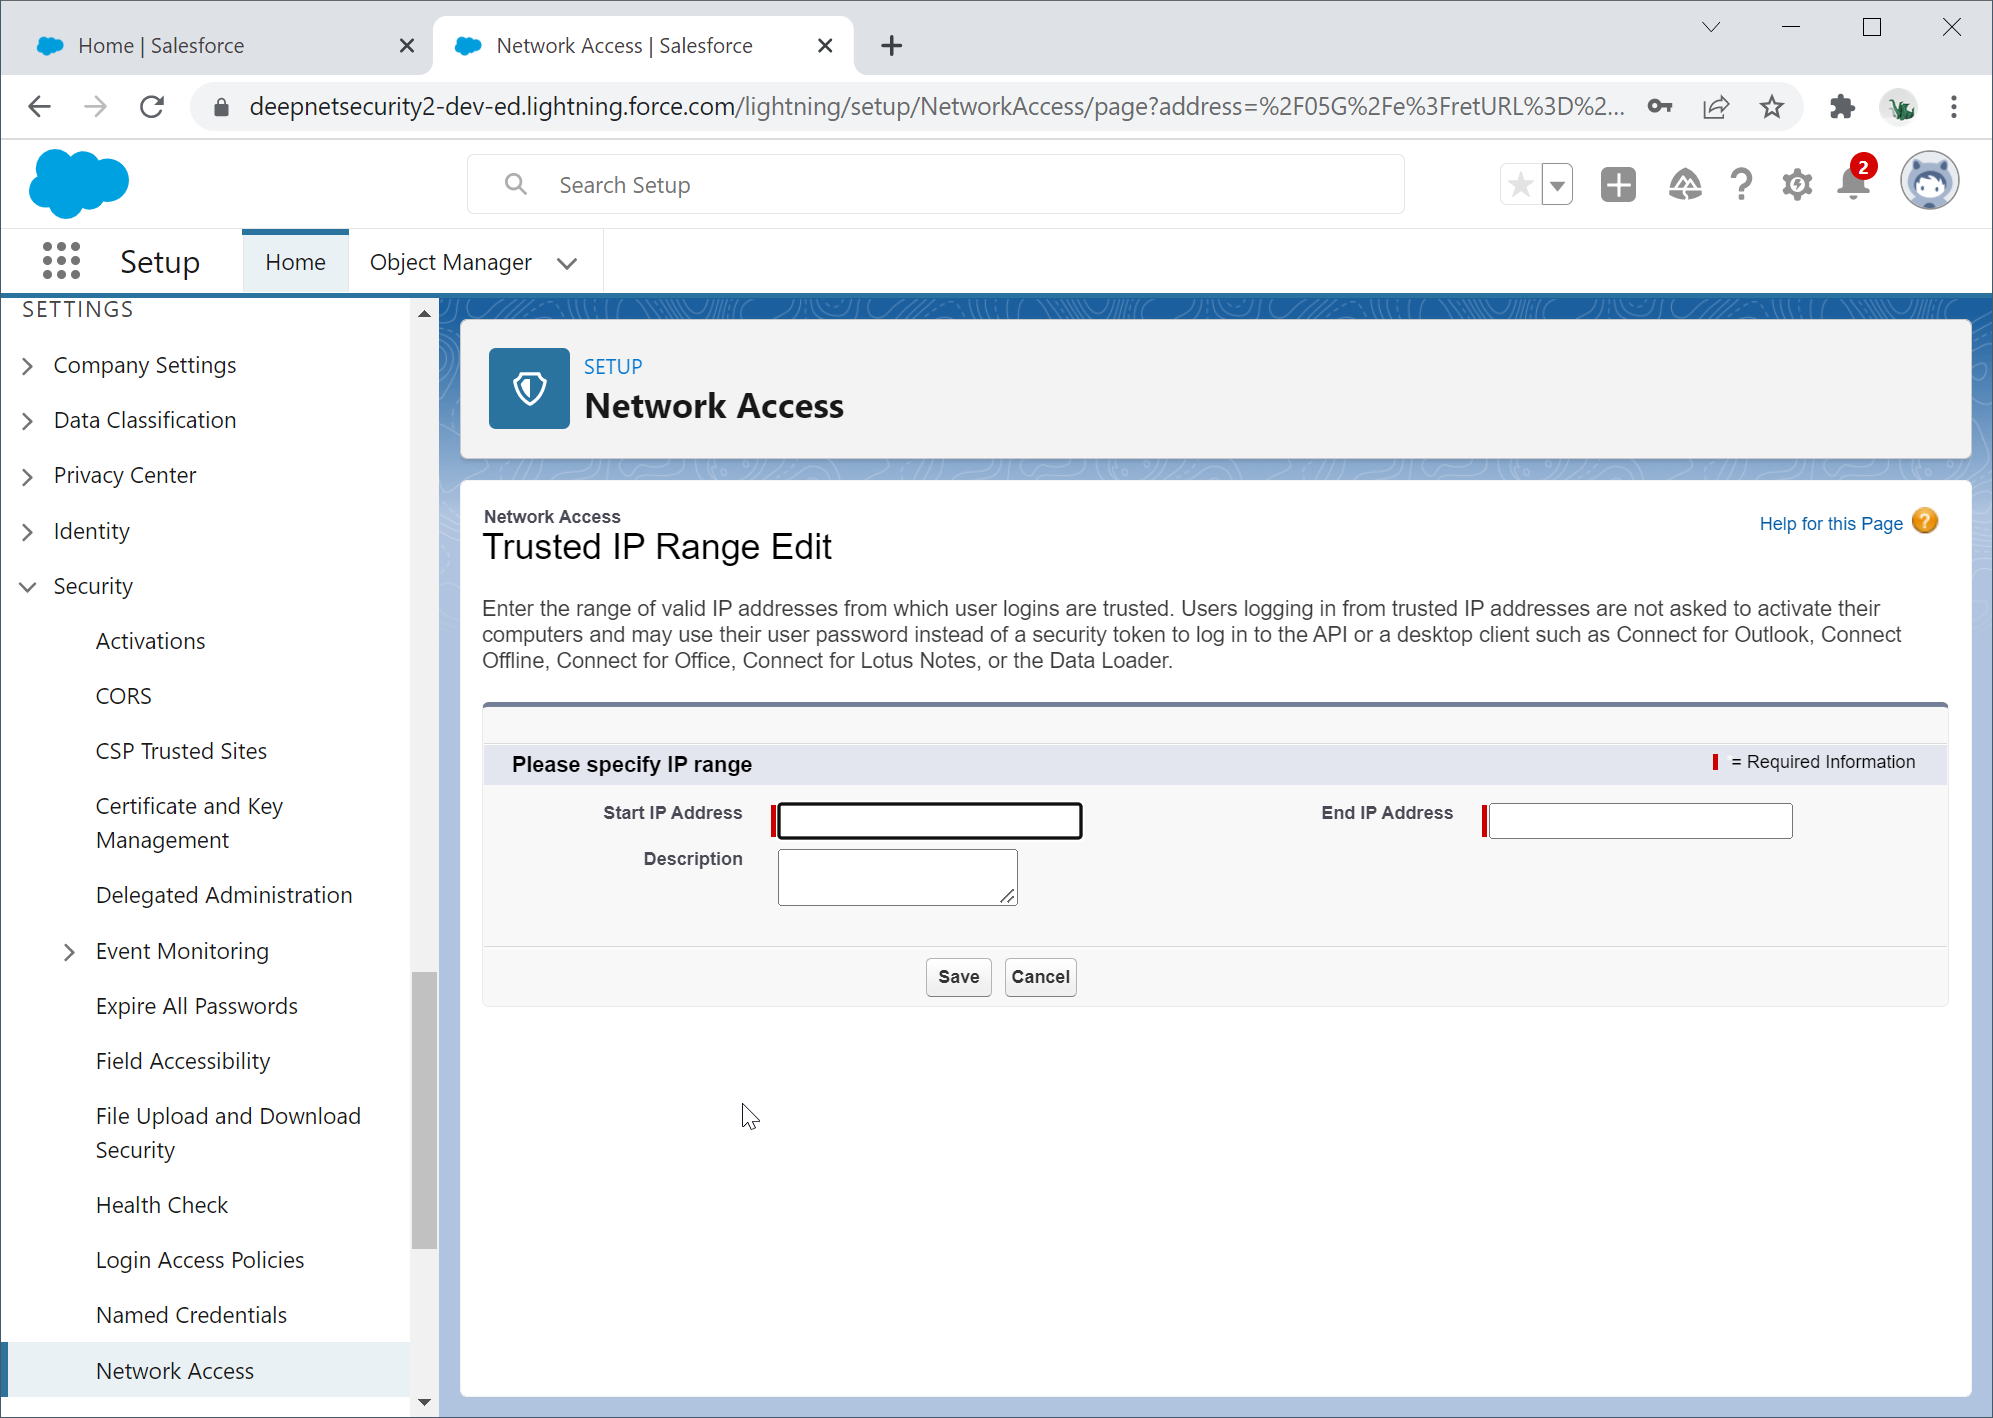Screen dimensions: 1993x1418
Task: Expand the Event Monitoring node
Action: click(69, 952)
